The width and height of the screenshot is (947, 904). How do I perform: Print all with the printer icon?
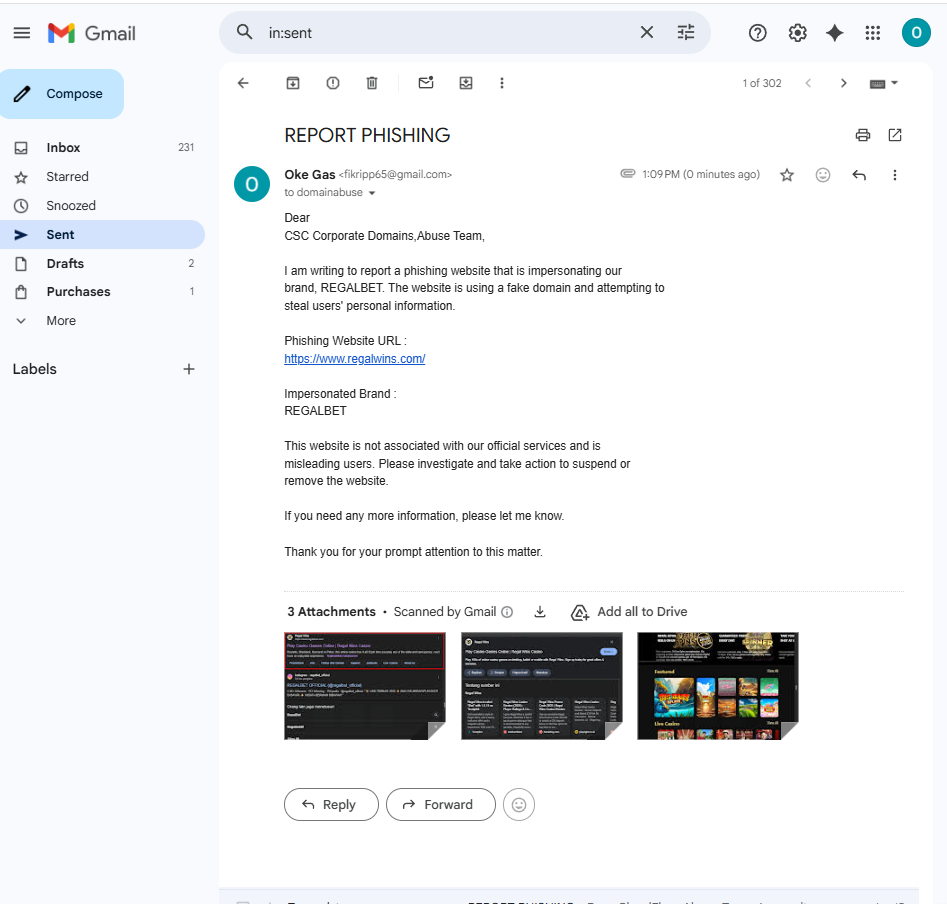[862, 135]
